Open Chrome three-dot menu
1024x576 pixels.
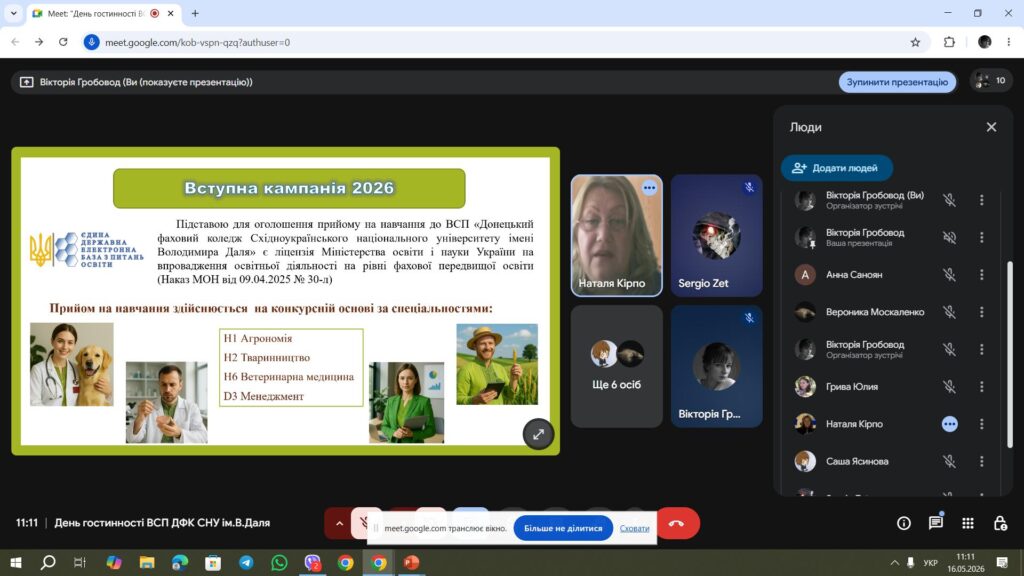point(1009,42)
